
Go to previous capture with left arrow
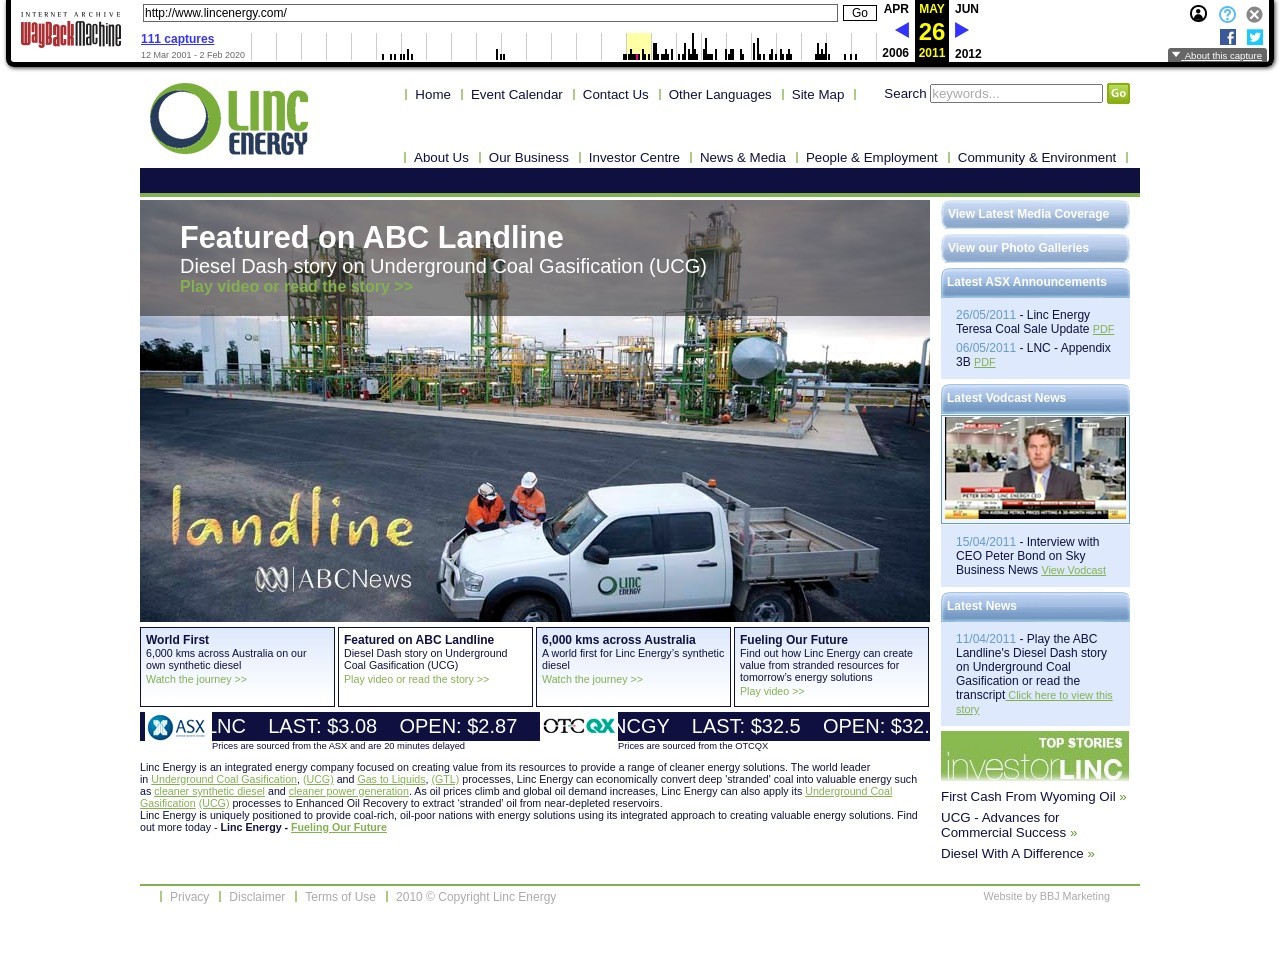click(901, 31)
